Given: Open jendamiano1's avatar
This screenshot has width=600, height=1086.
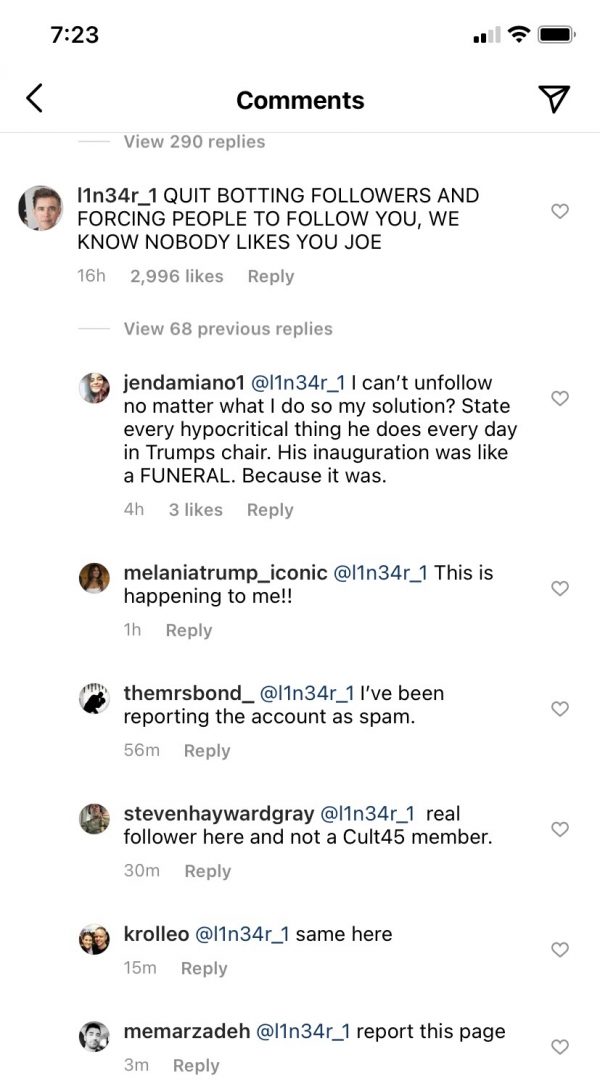Looking at the screenshot, I should coord(94,388).
